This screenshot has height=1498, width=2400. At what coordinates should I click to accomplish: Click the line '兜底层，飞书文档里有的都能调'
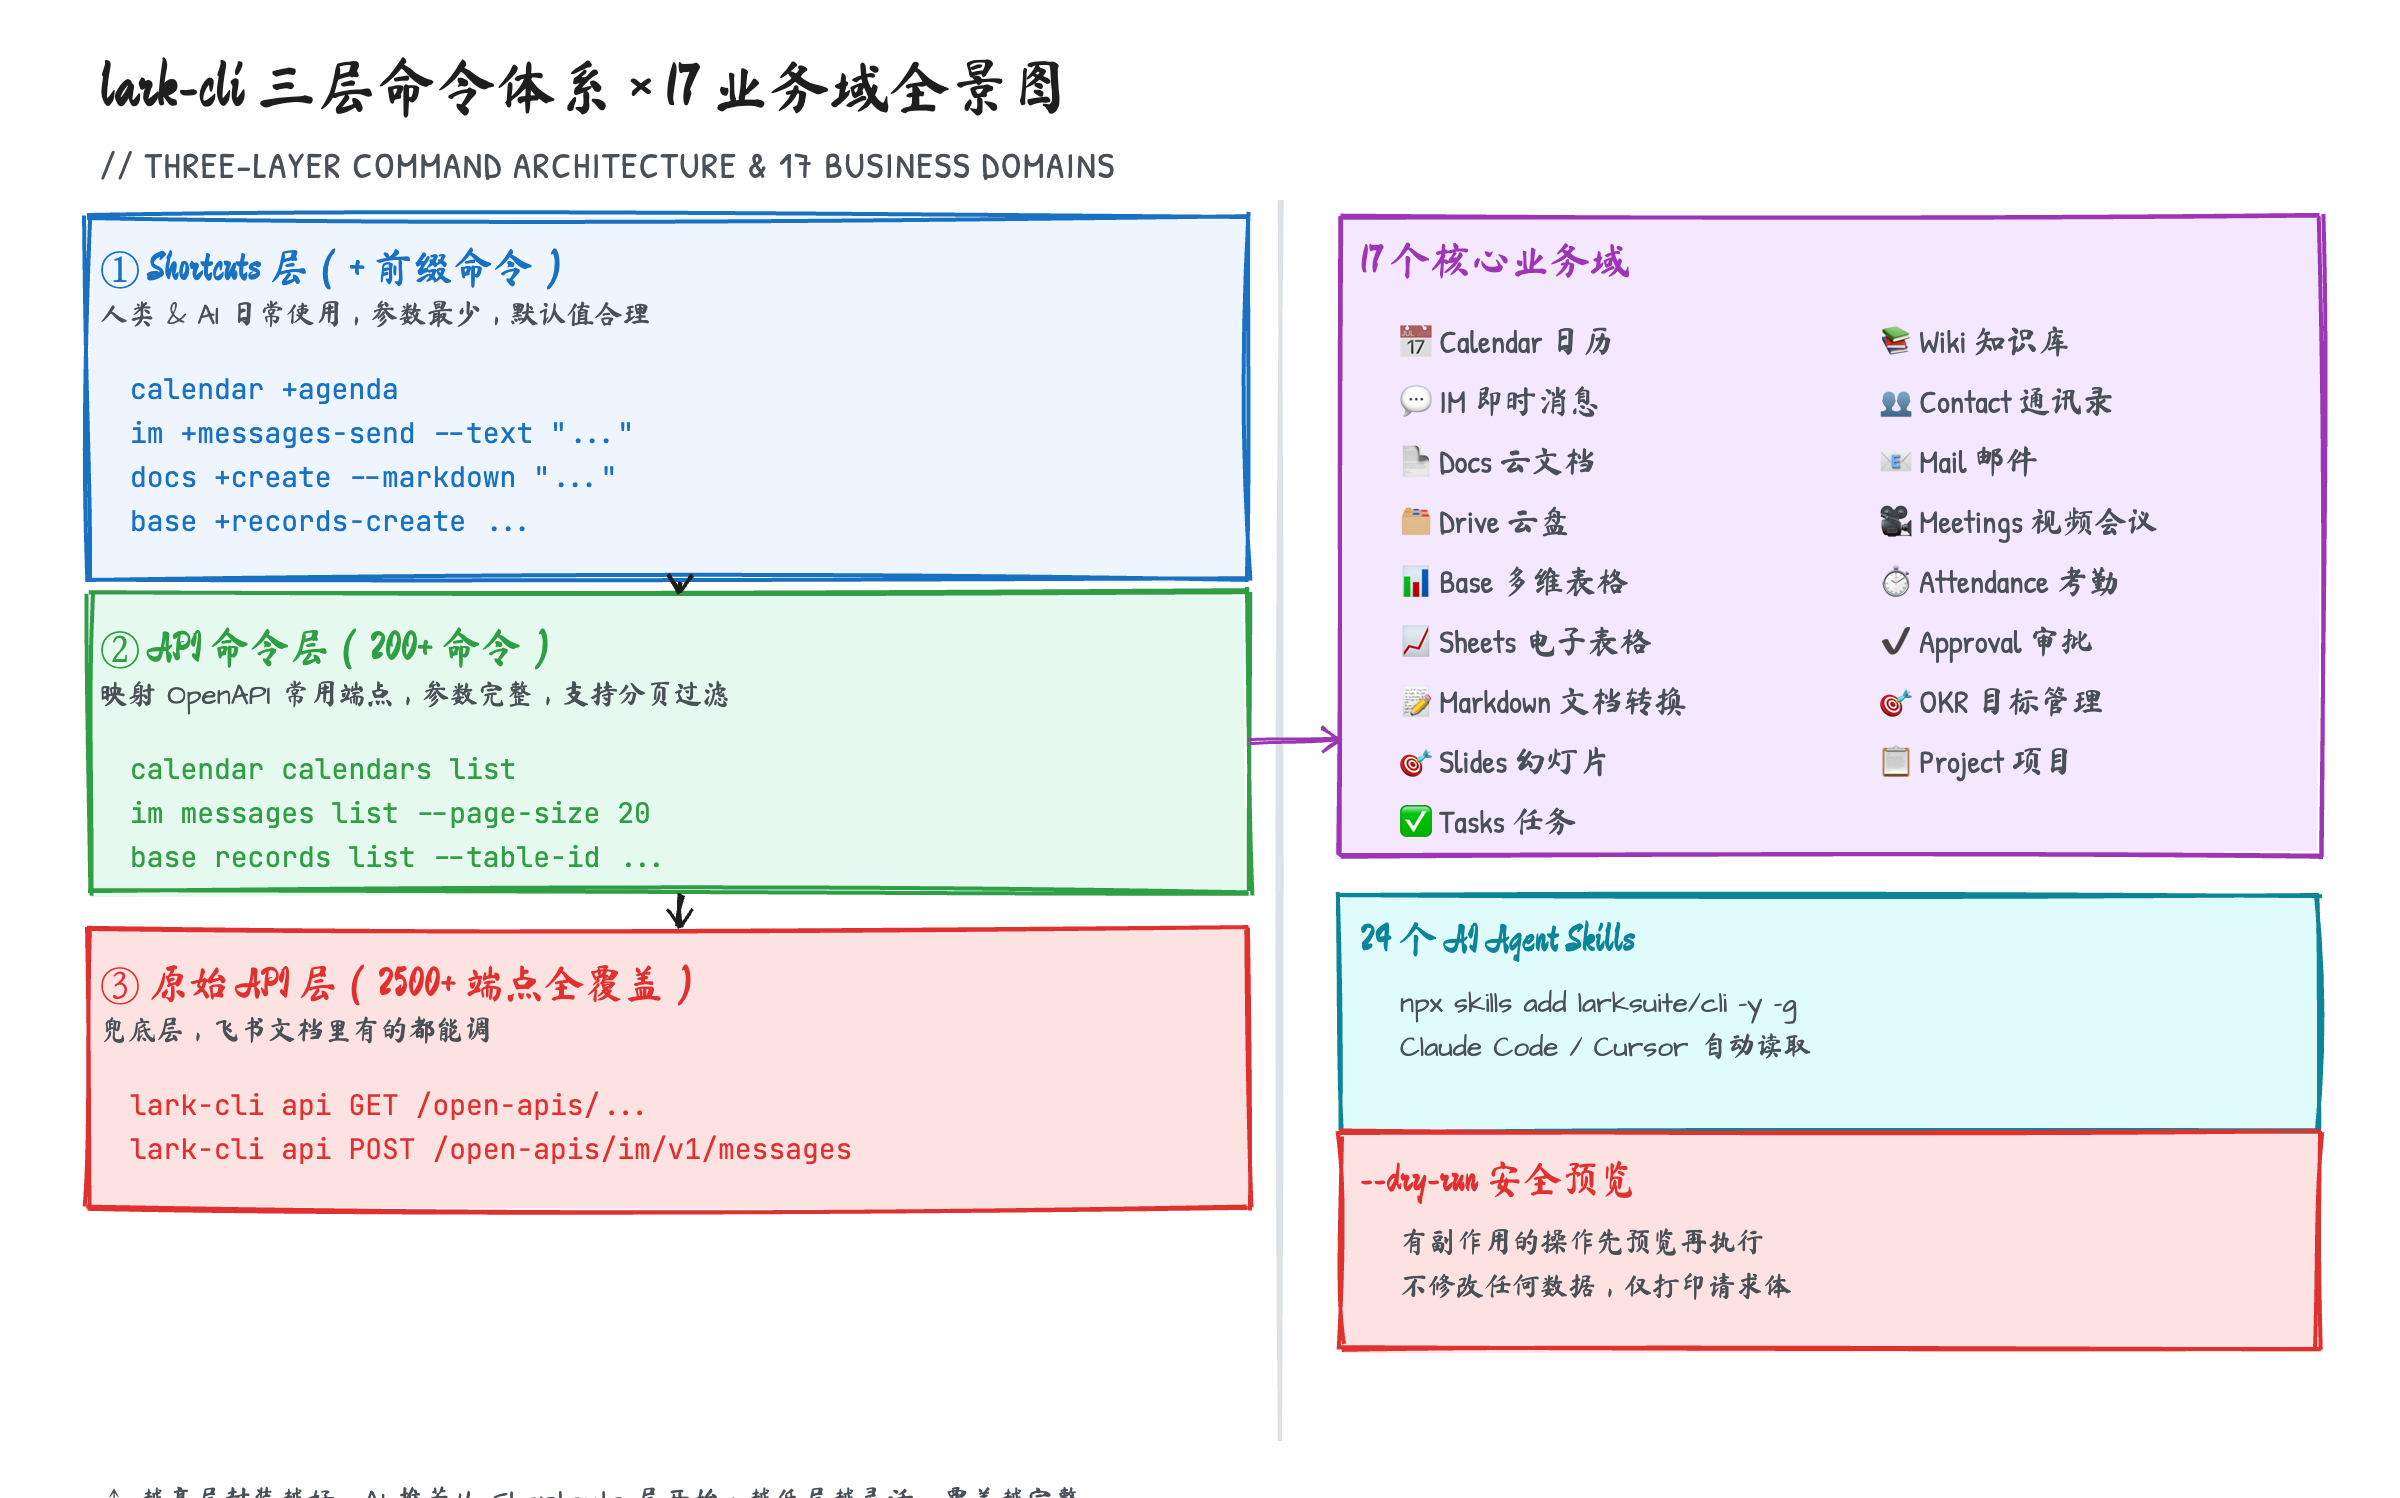296,1030
